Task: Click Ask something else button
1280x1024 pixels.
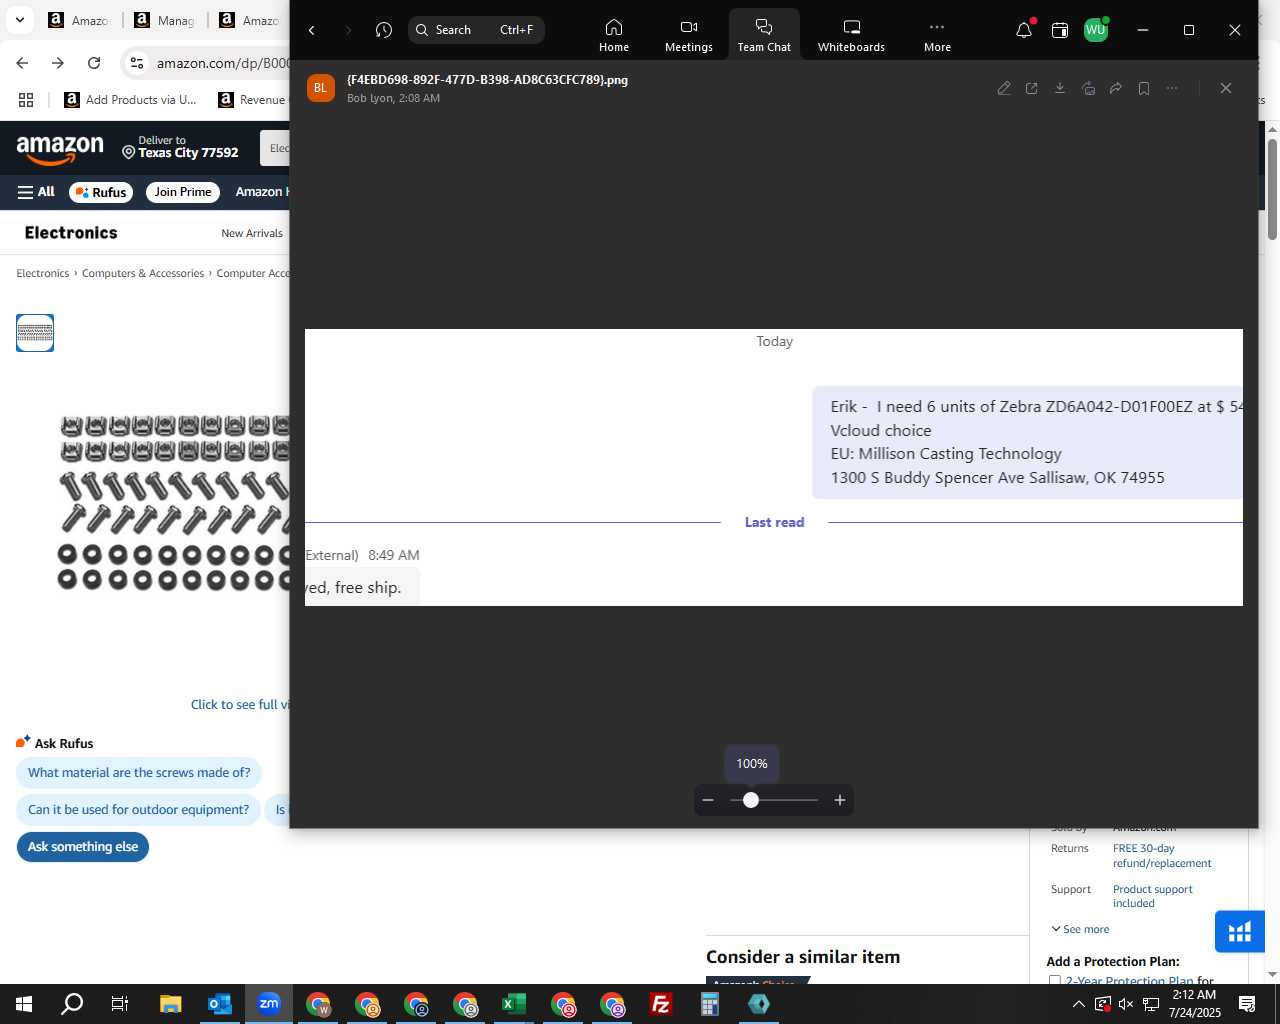Action: (x=83, y=847)
